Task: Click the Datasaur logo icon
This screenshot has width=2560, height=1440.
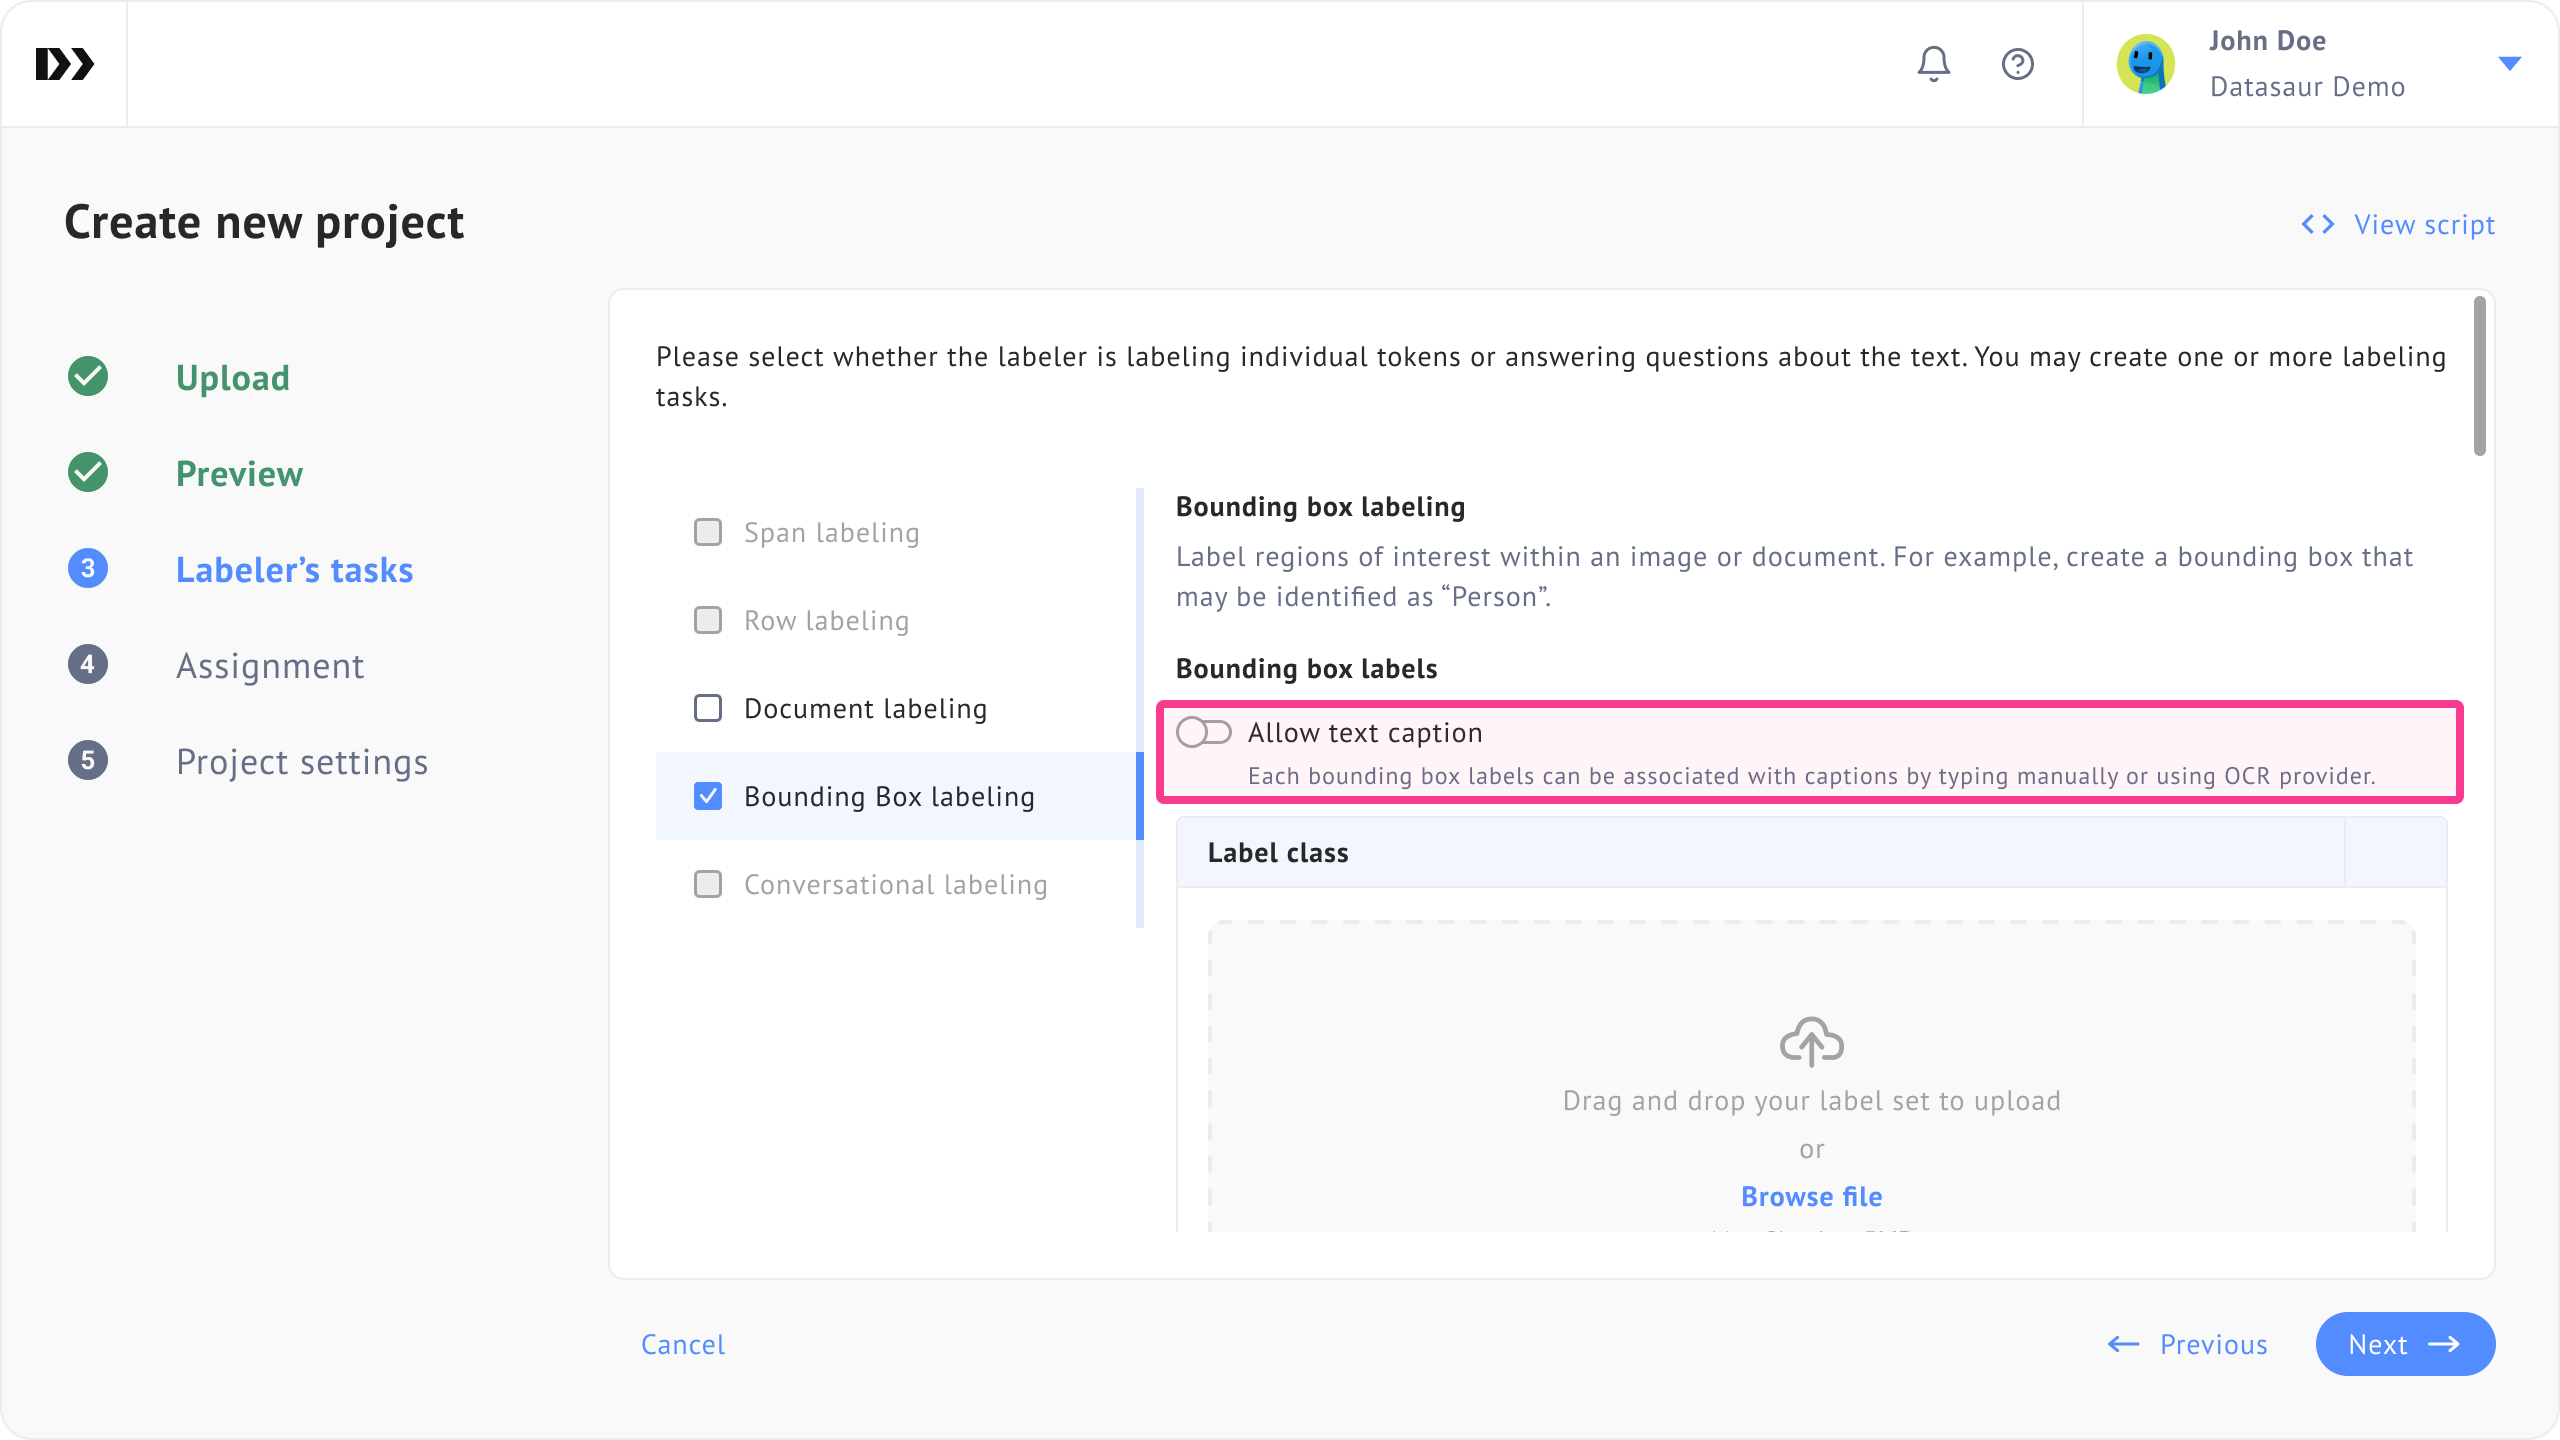Action: point(64,64)
